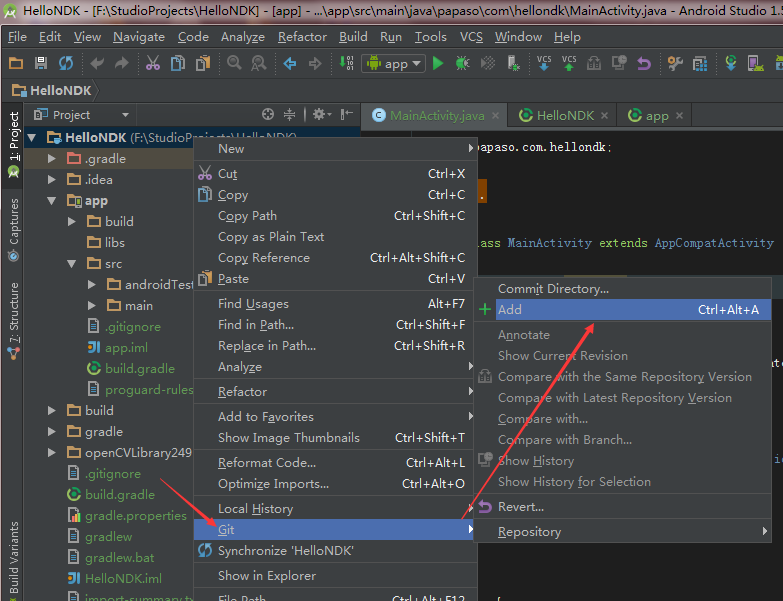Click the Synchronize toolbar icon
Screen dimensions: 783x601
[x=66, y=63]
